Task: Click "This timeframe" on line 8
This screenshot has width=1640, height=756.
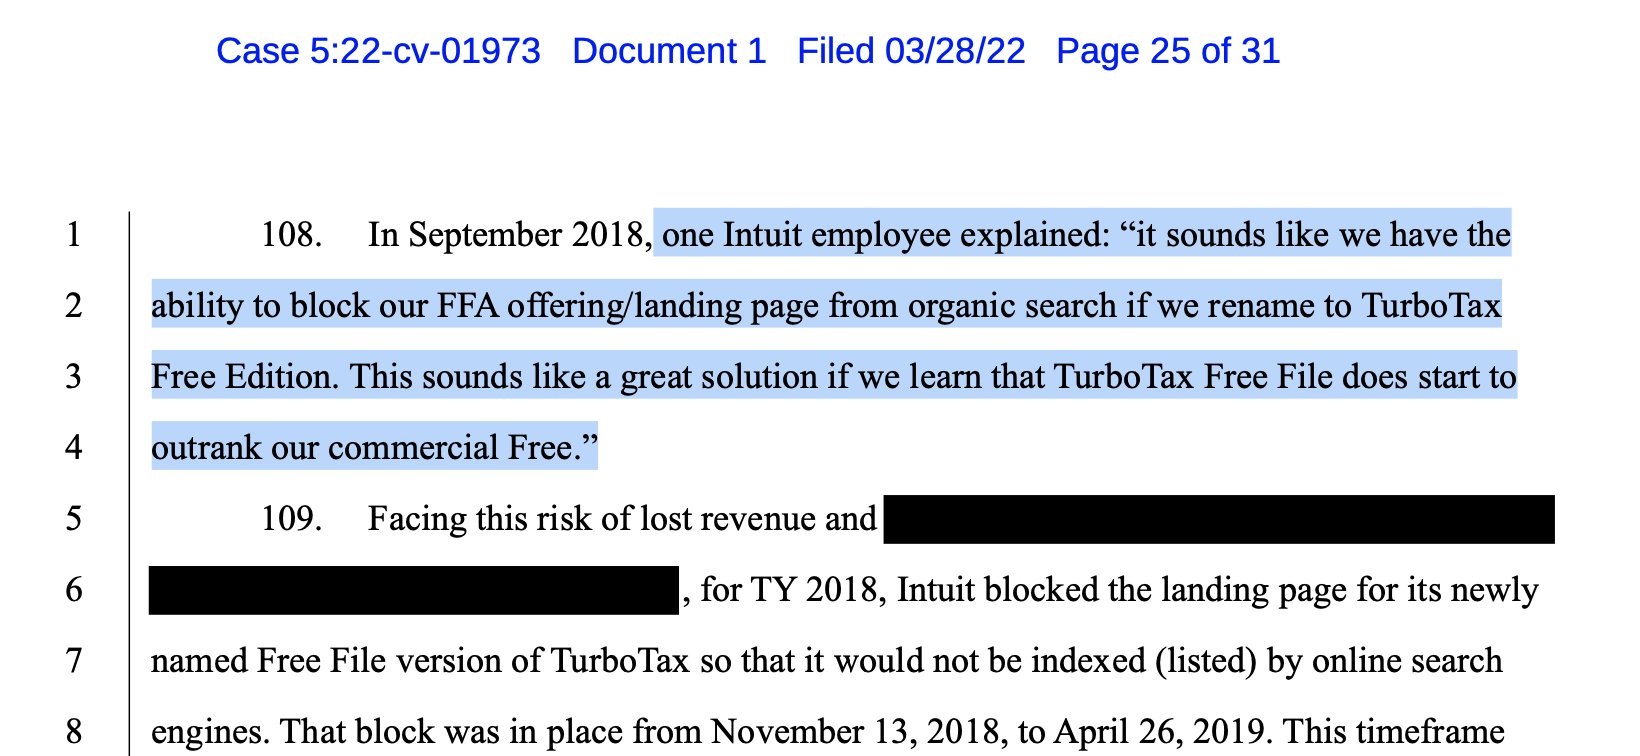Action: coord(1394,732)
